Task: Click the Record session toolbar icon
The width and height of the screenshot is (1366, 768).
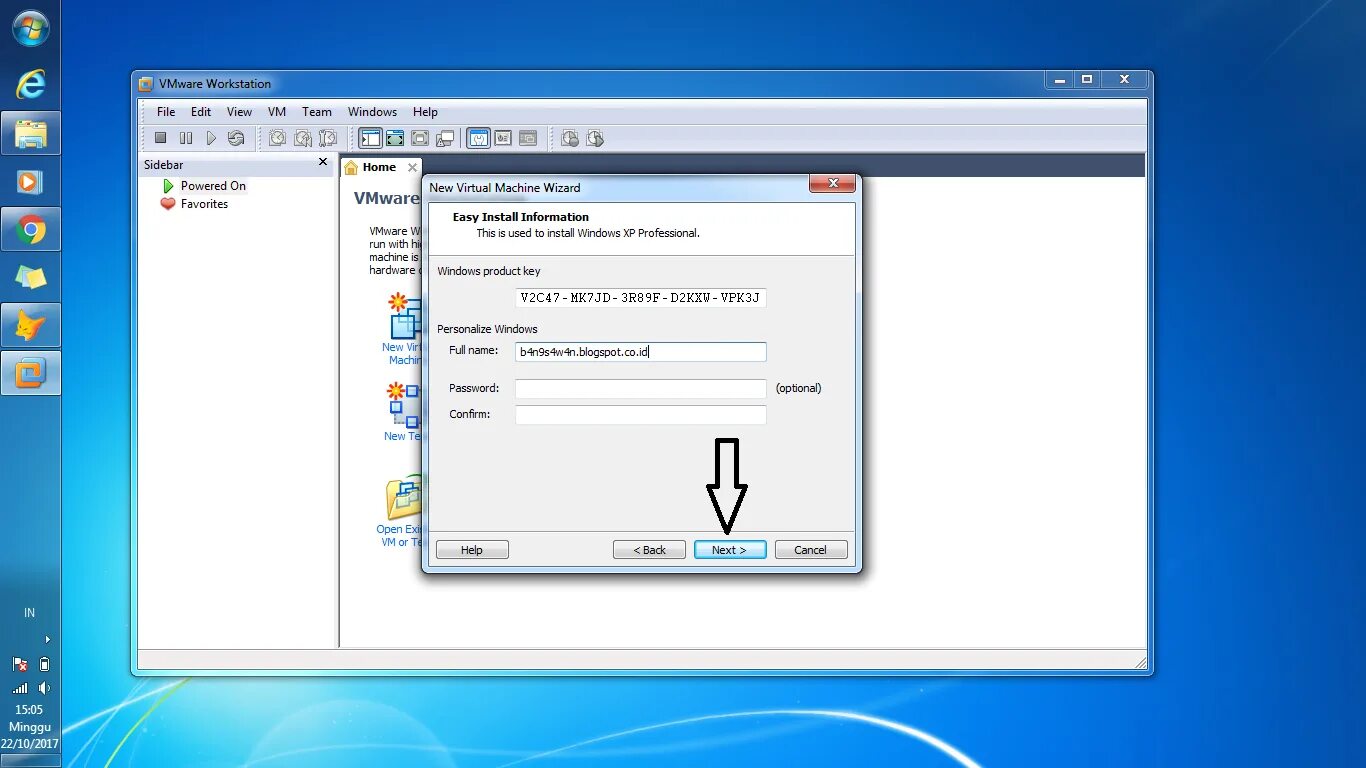Action: click(570, 138)
